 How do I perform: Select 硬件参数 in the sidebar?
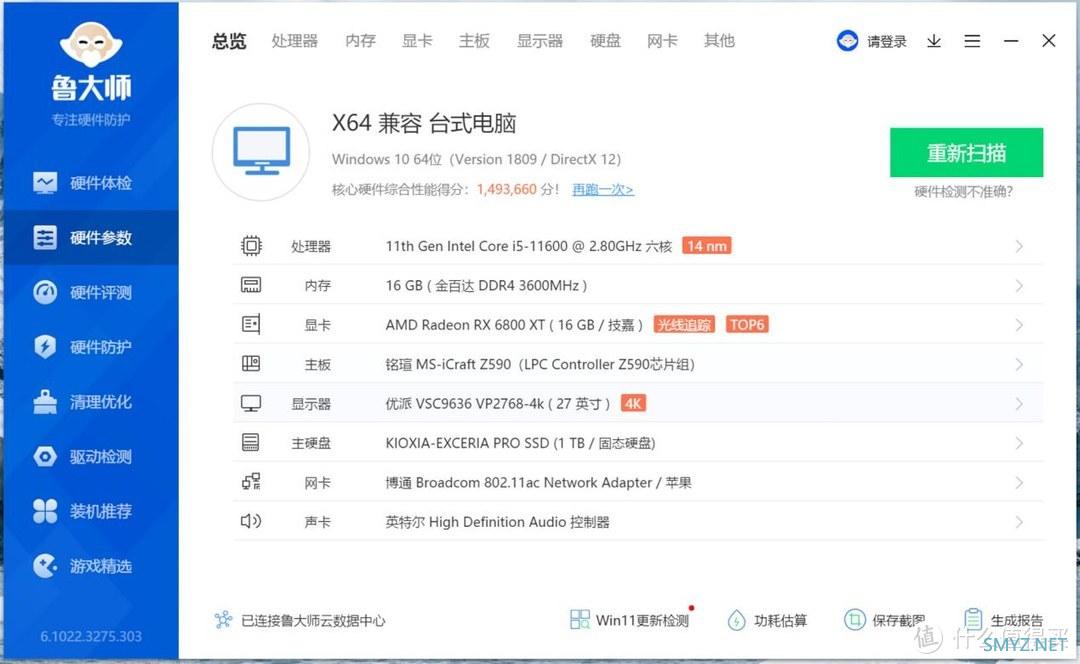(x=91, y=238)
